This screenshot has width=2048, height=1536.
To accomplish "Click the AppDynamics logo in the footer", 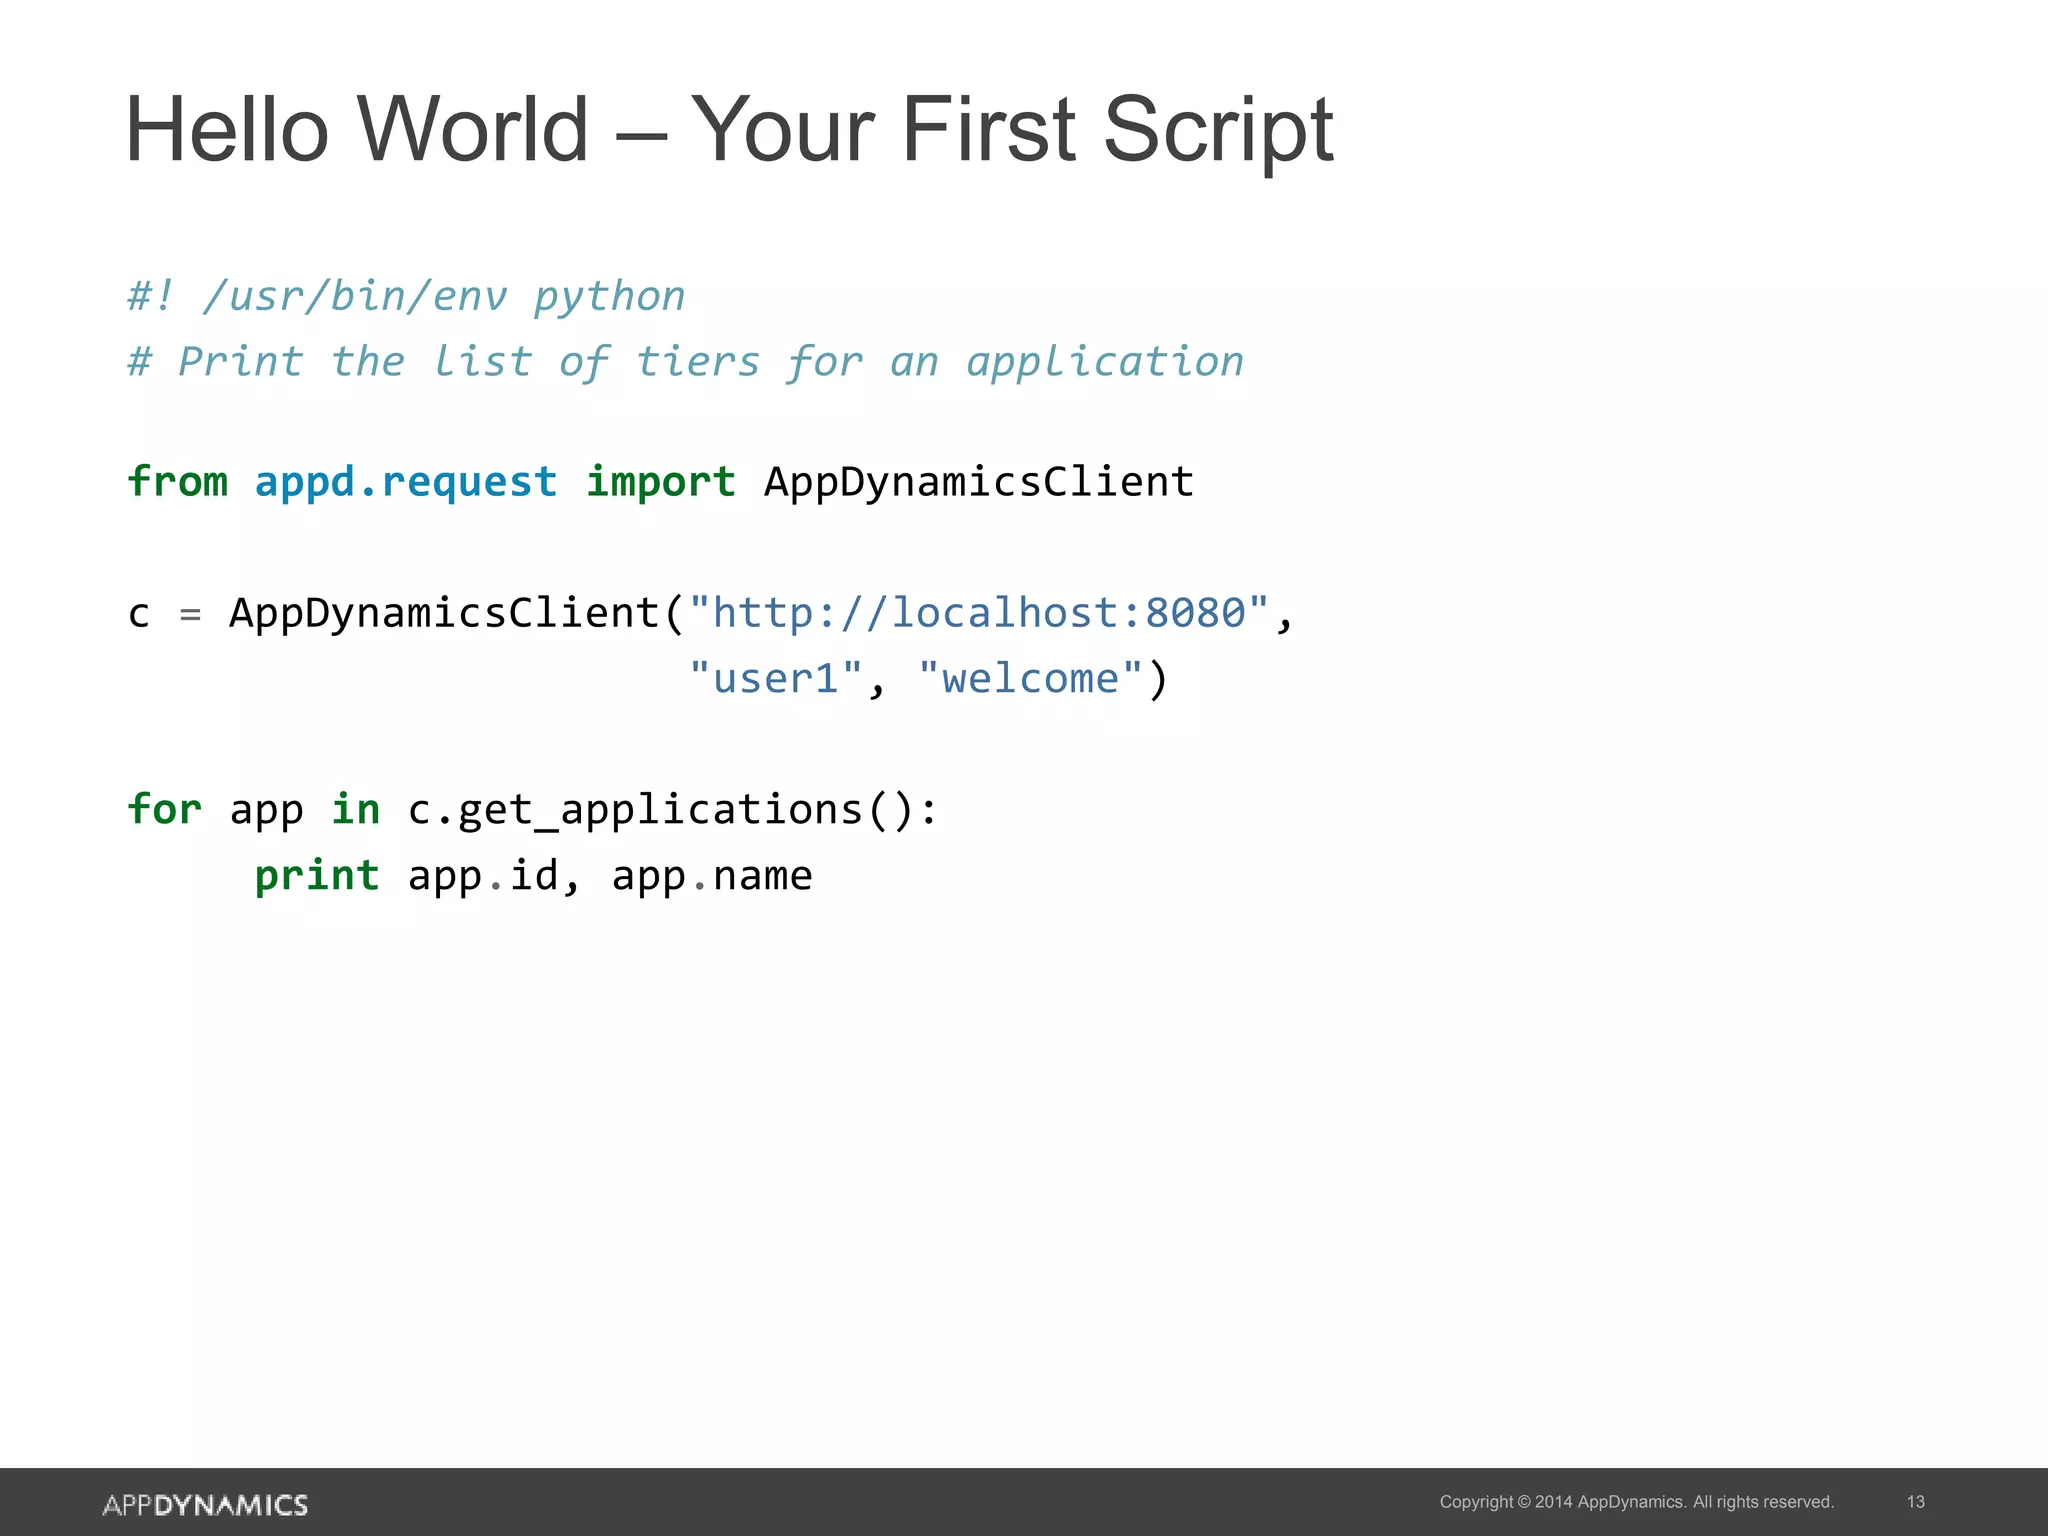I will [x=205, y=1505].
